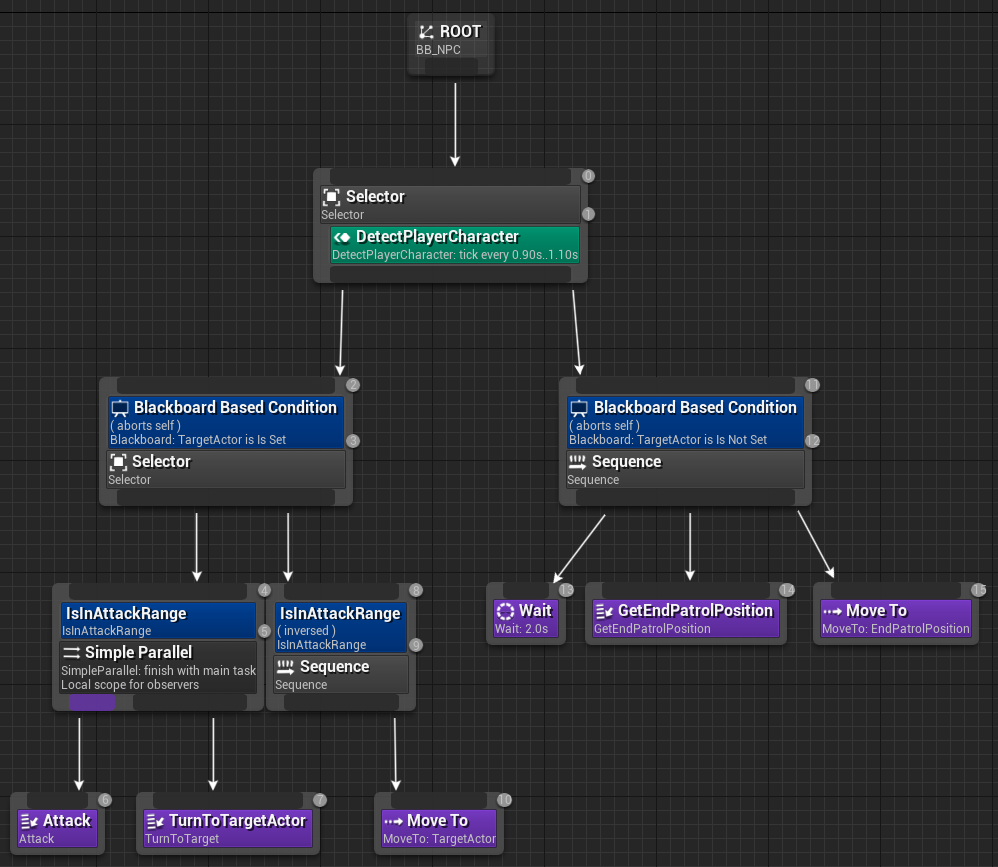Image resolution: width=998 pixels, height=867 pixels.
Task: Click '( inversed )' label on IsInAttackRange
Action: click(306, 631)
